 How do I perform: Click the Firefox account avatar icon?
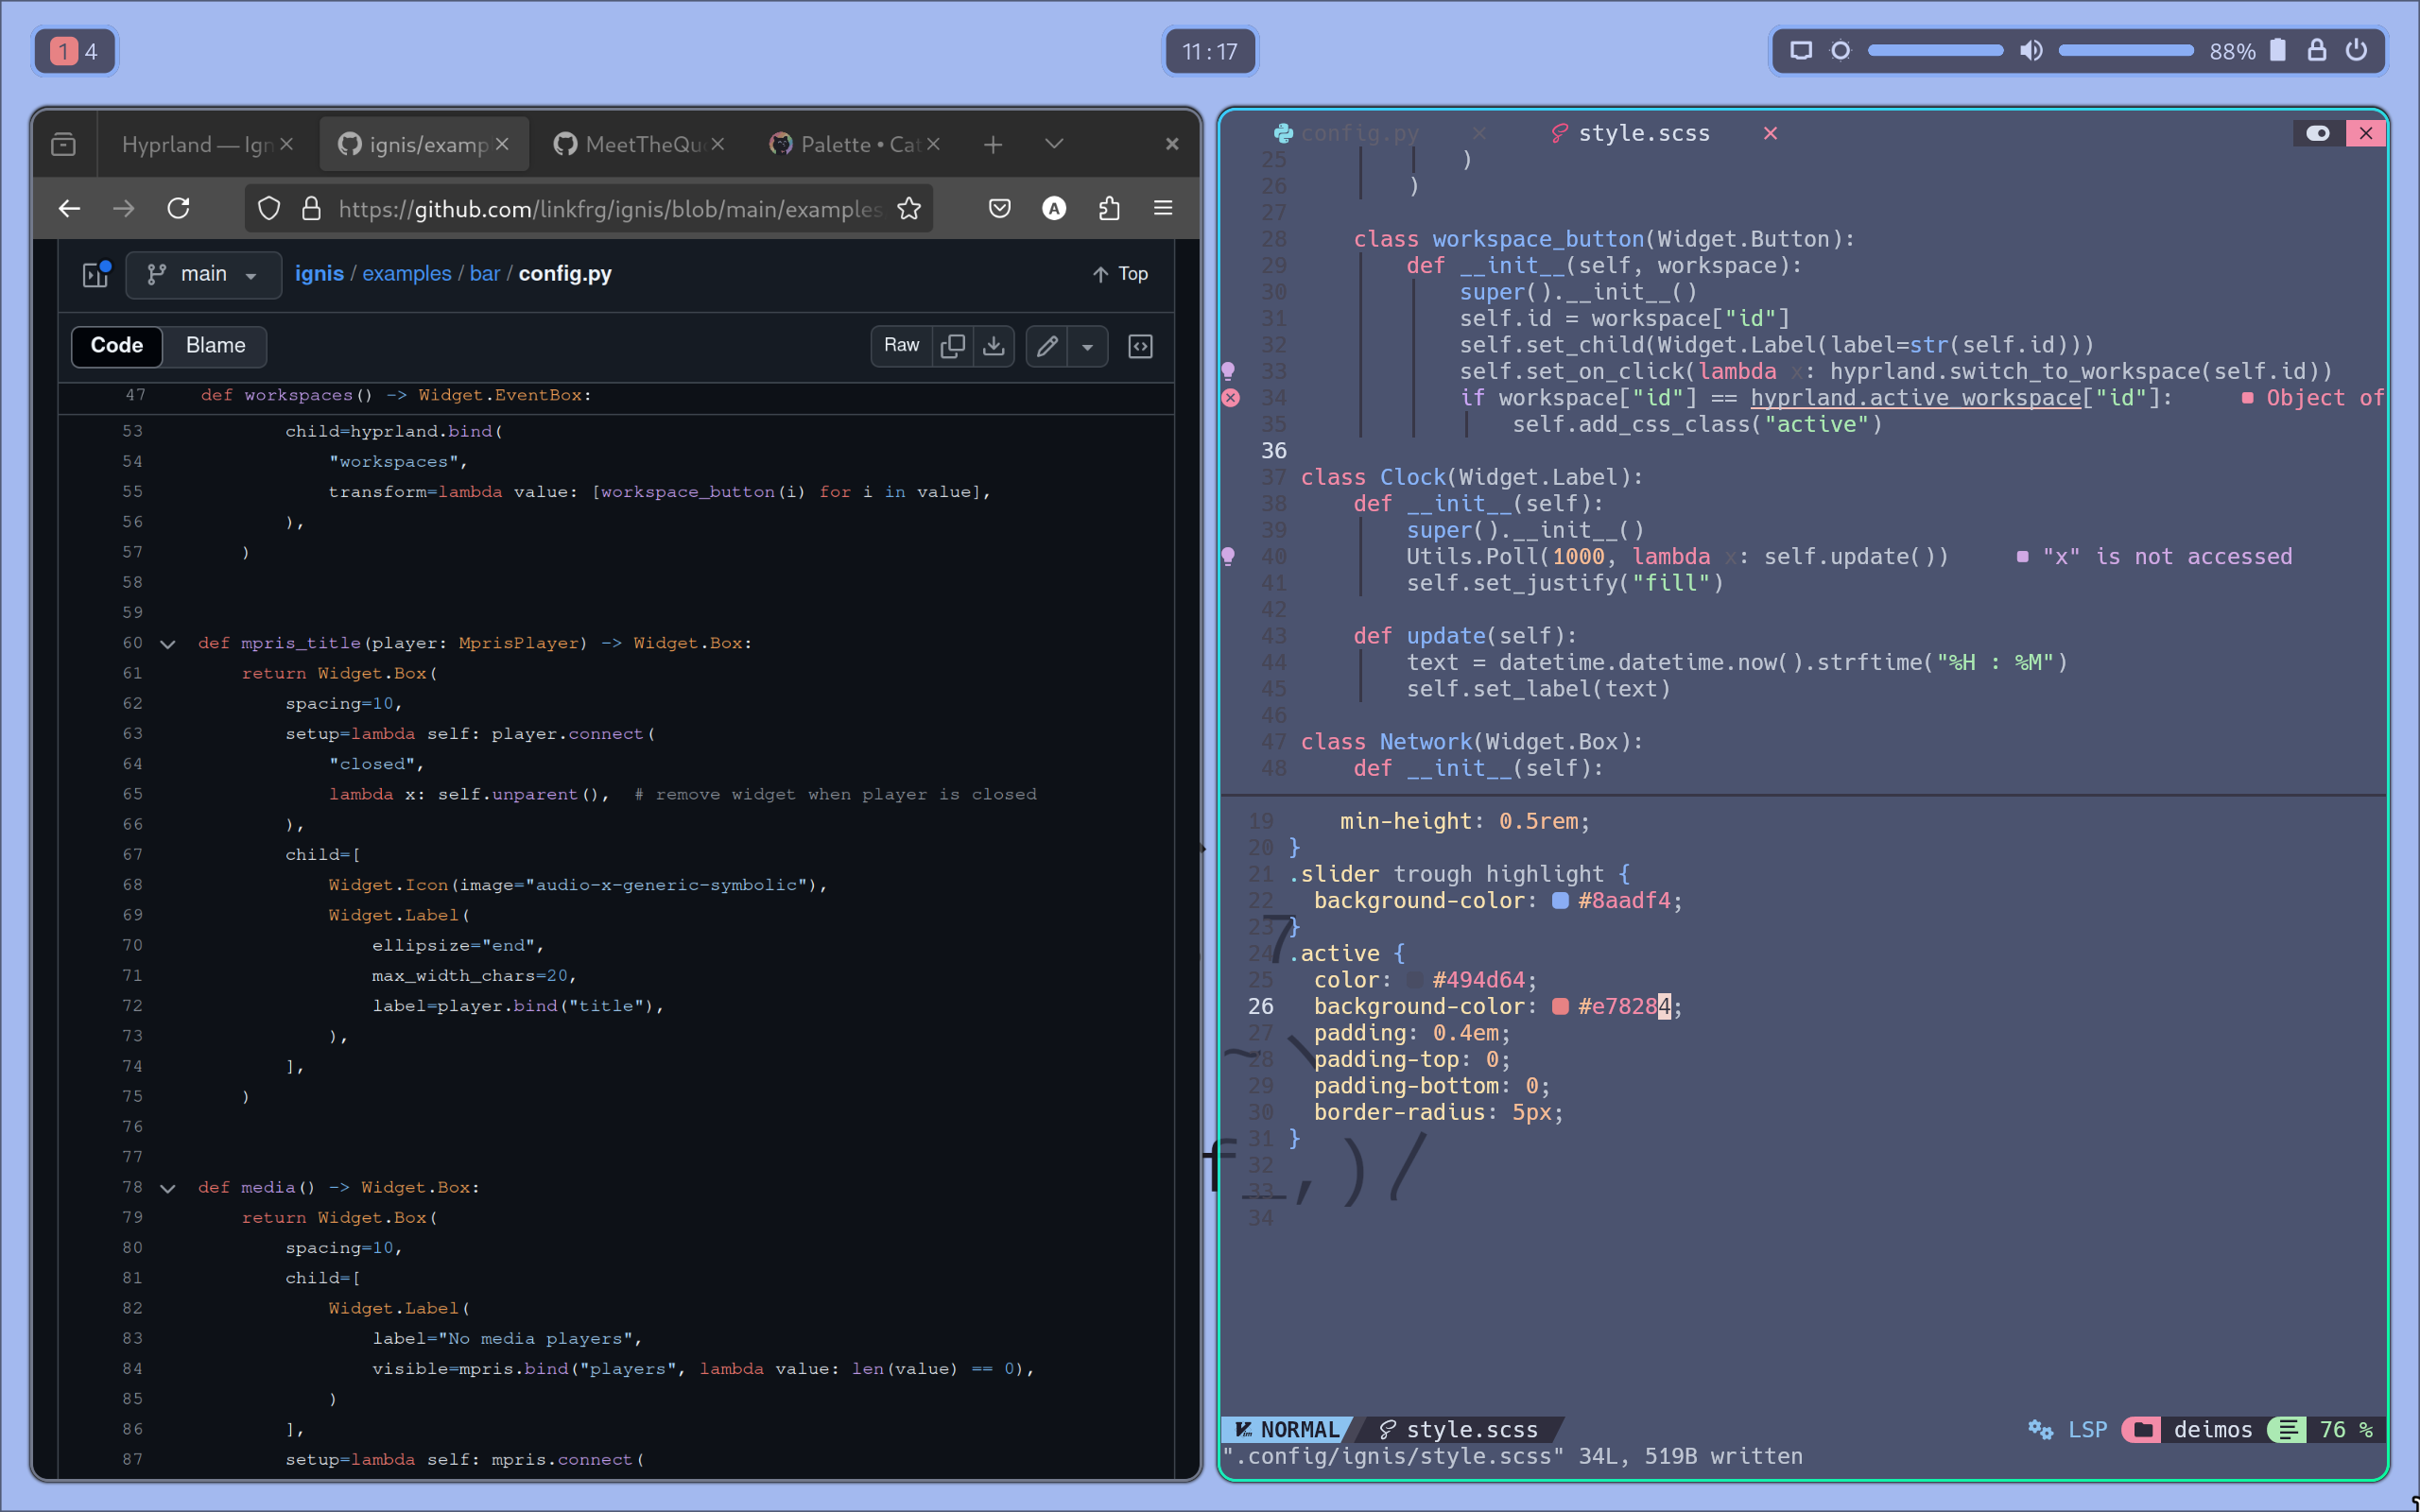click(1054, 208)
